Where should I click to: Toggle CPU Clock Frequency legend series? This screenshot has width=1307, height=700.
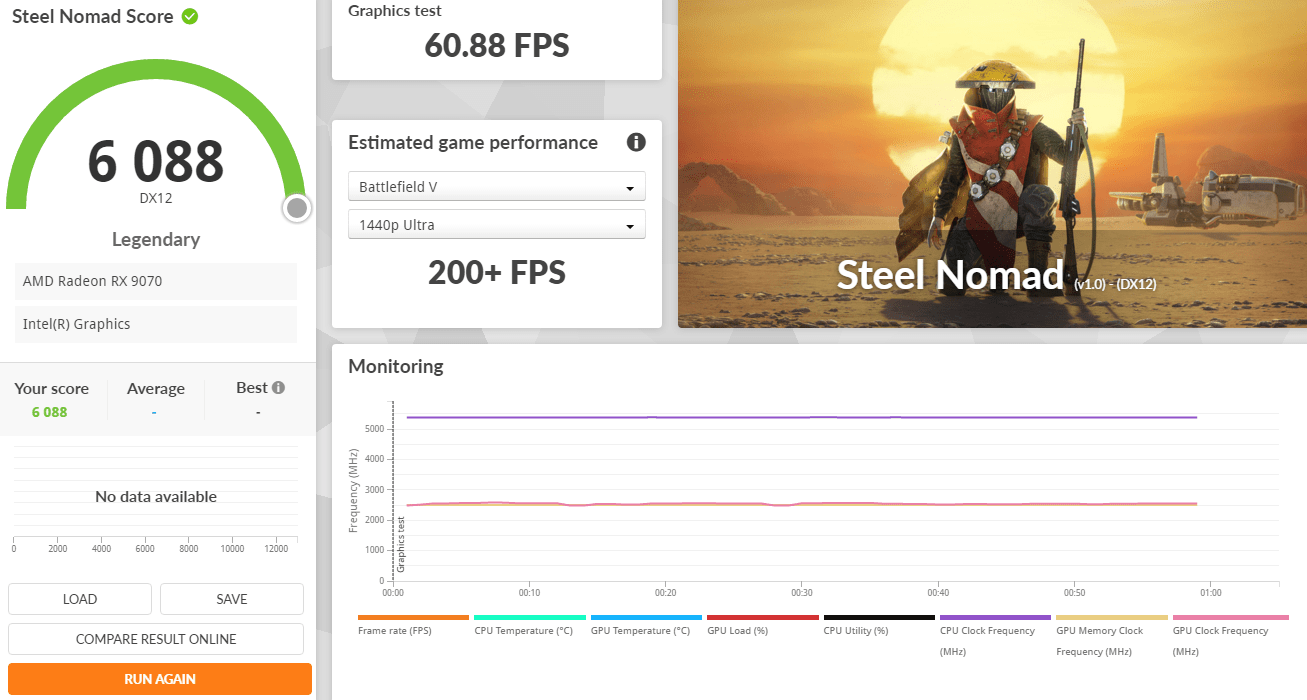[995, 635]
